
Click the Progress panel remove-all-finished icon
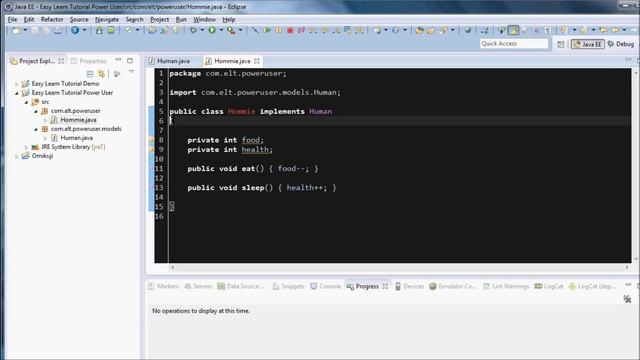(627, 299)
